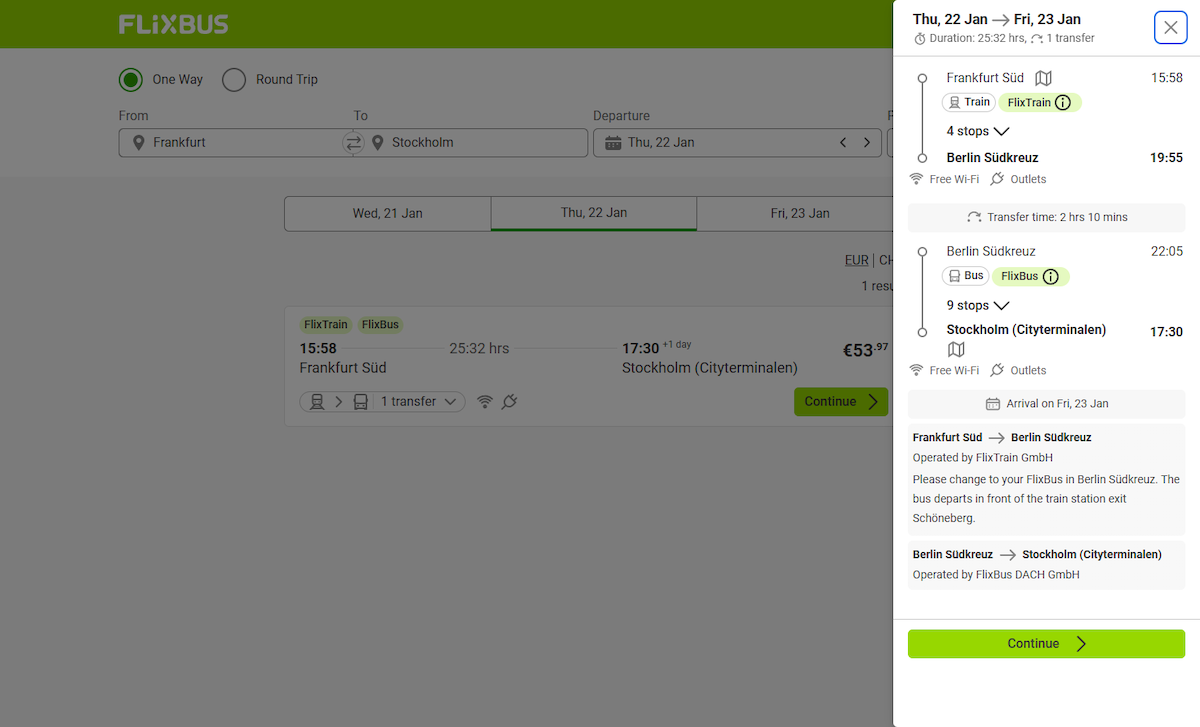This screenshot has width=1200, height=727.
Task: Continue from the side panel
Action: pyautogui.click(x=1046, y=644)
